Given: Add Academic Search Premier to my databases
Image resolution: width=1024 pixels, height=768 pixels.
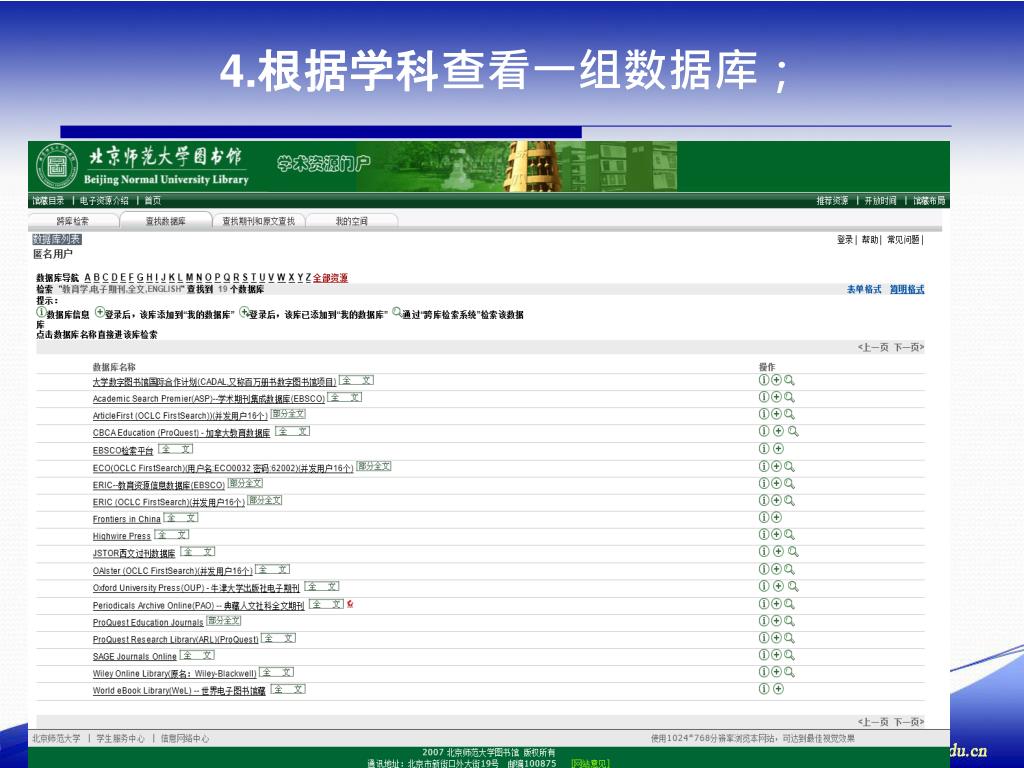Looking at the screenshot, I should point(776,397).
